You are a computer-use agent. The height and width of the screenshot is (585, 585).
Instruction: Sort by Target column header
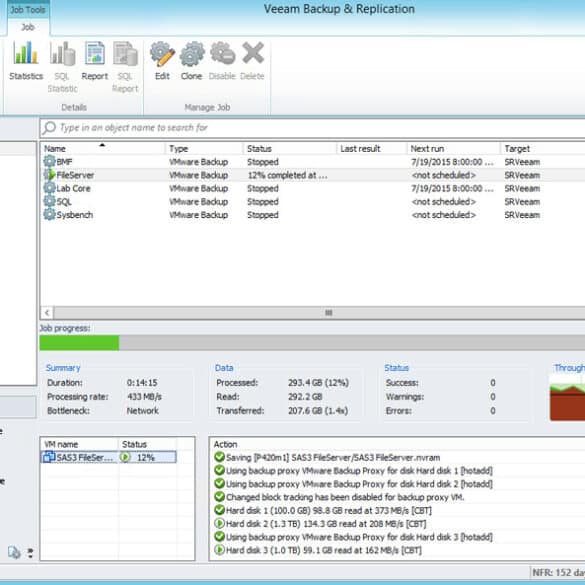point(543,148)
